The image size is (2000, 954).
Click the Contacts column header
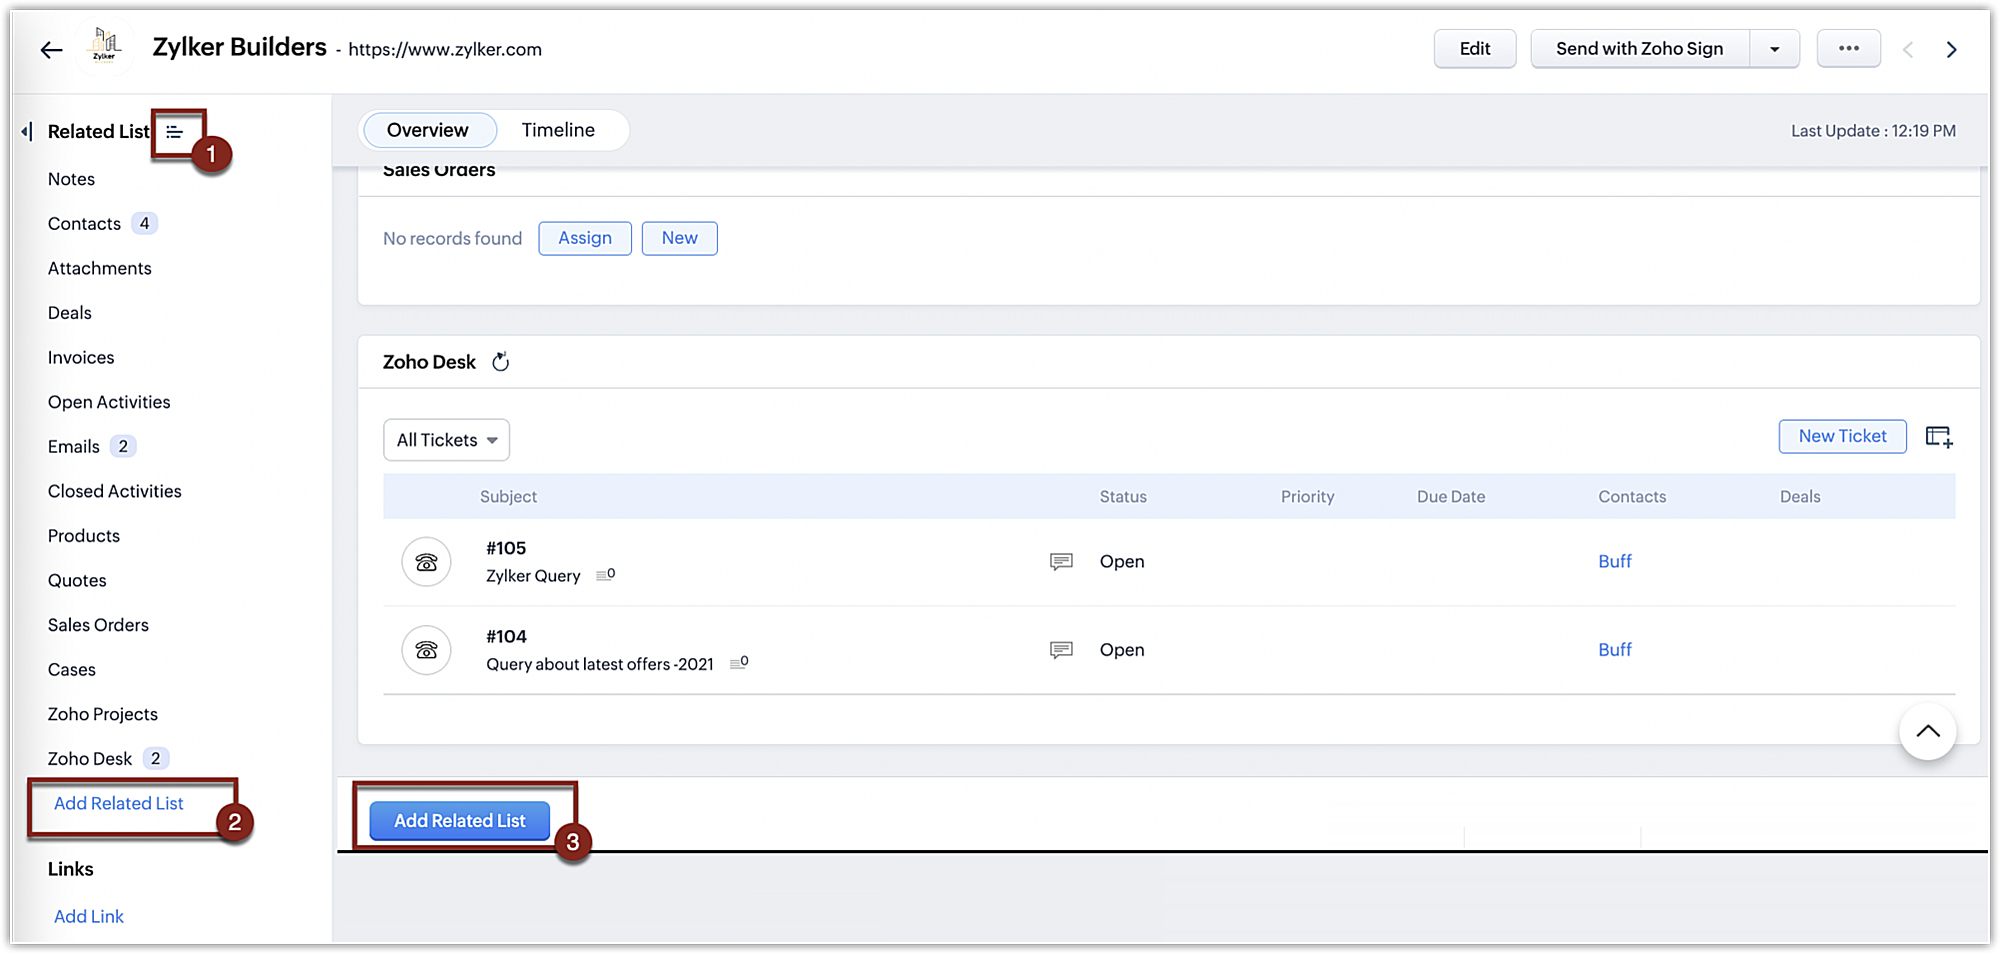point(1632,497)
